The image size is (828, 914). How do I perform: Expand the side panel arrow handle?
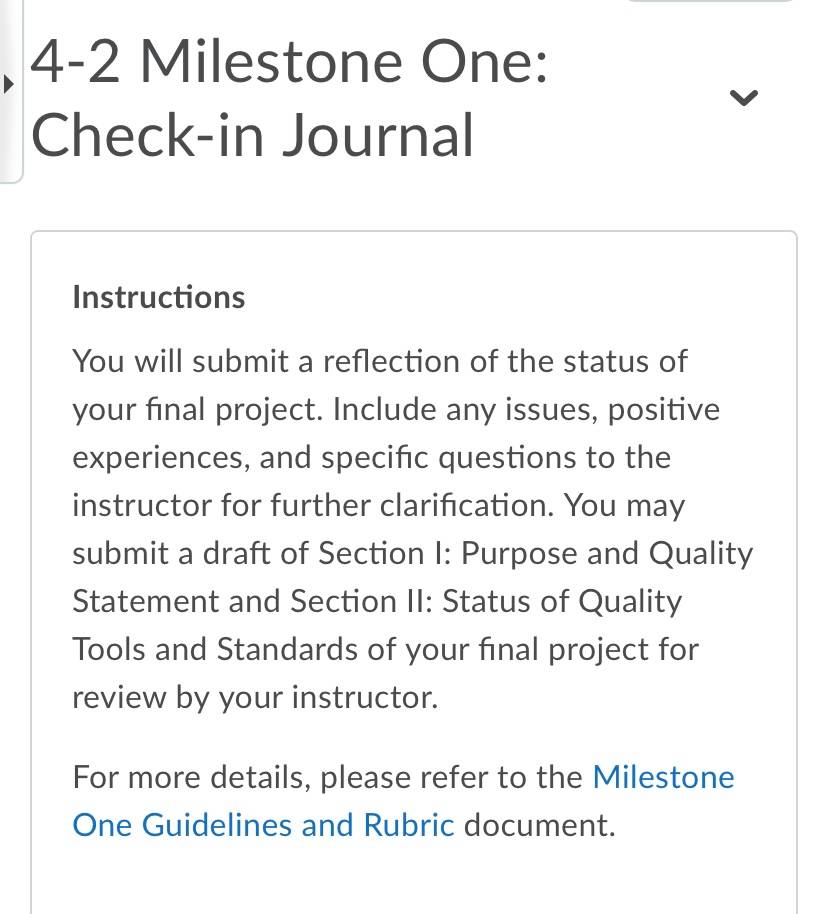(x=8, y=85)
